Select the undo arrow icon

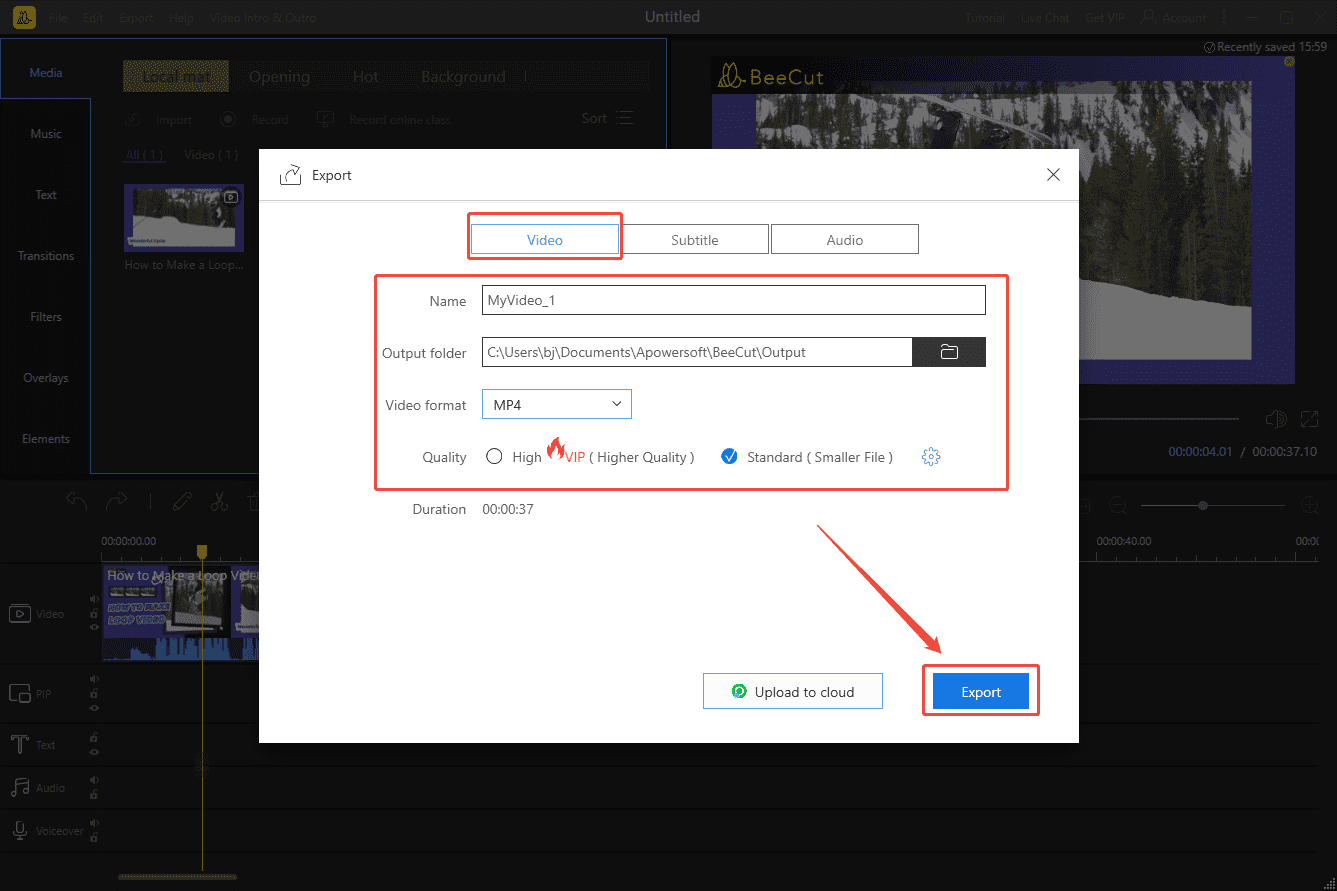(x=77, y=501)
